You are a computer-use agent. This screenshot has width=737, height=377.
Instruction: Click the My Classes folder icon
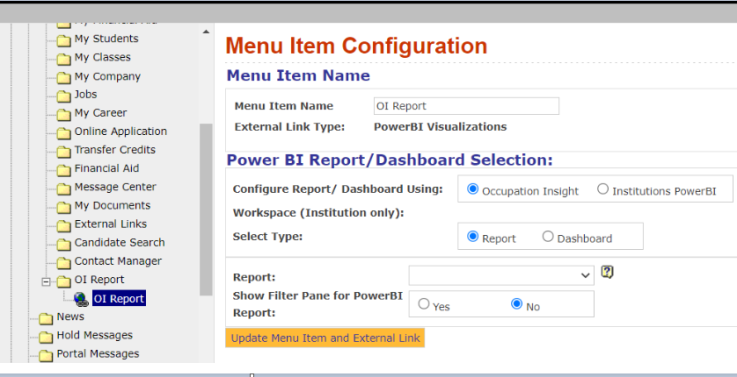click(x=64, y=59)
